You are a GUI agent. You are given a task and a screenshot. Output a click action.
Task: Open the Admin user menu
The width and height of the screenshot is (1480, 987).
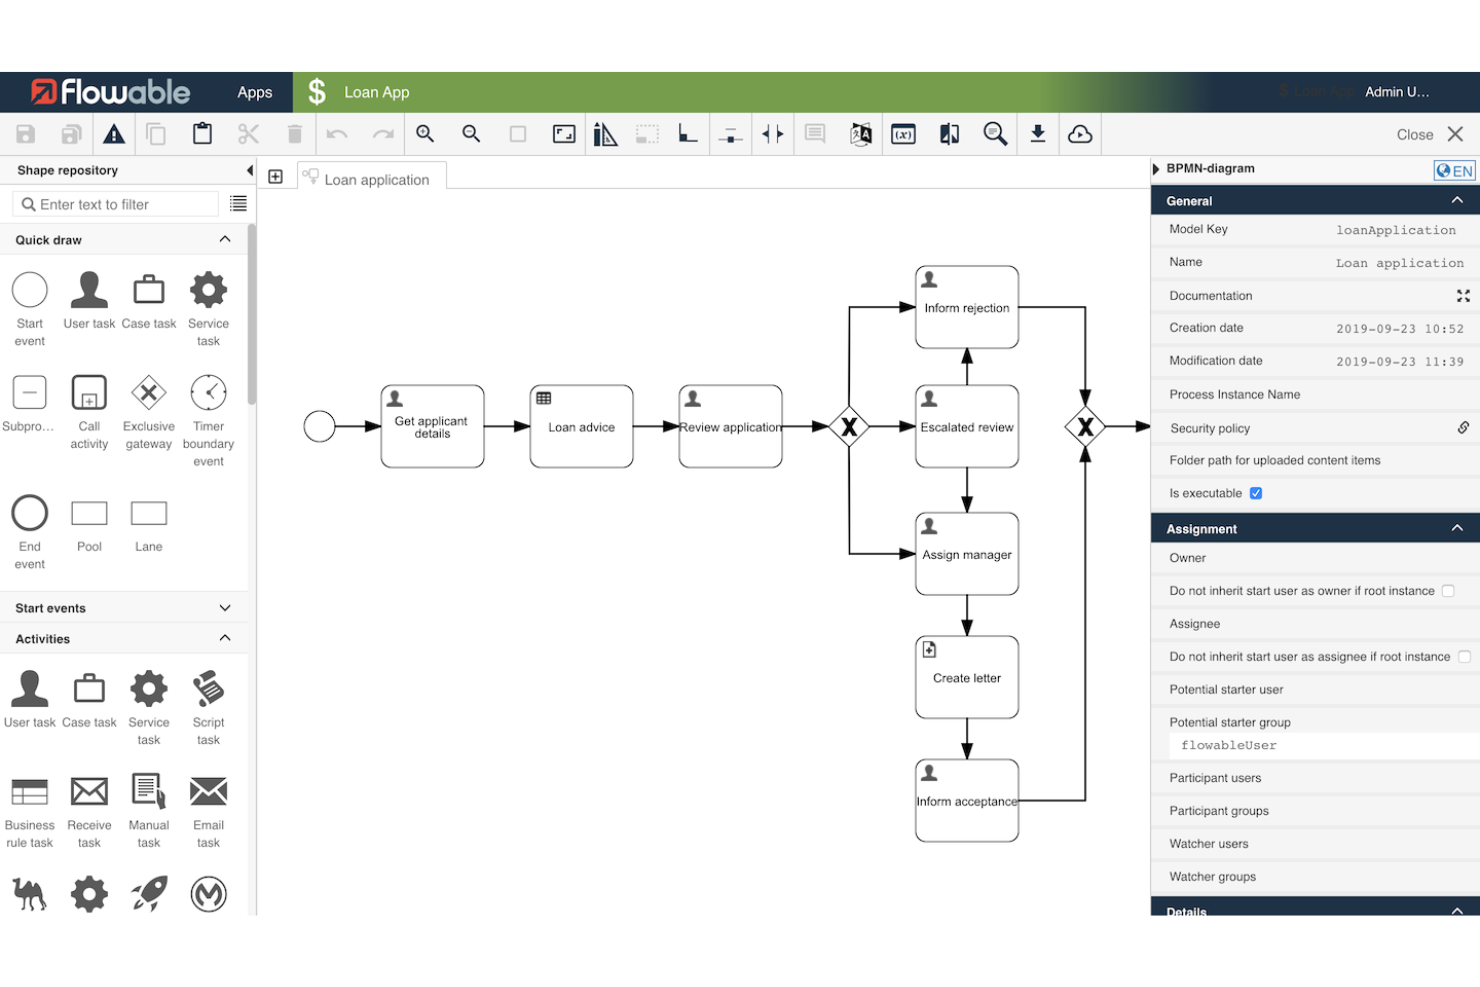[x=1397, y=92]
